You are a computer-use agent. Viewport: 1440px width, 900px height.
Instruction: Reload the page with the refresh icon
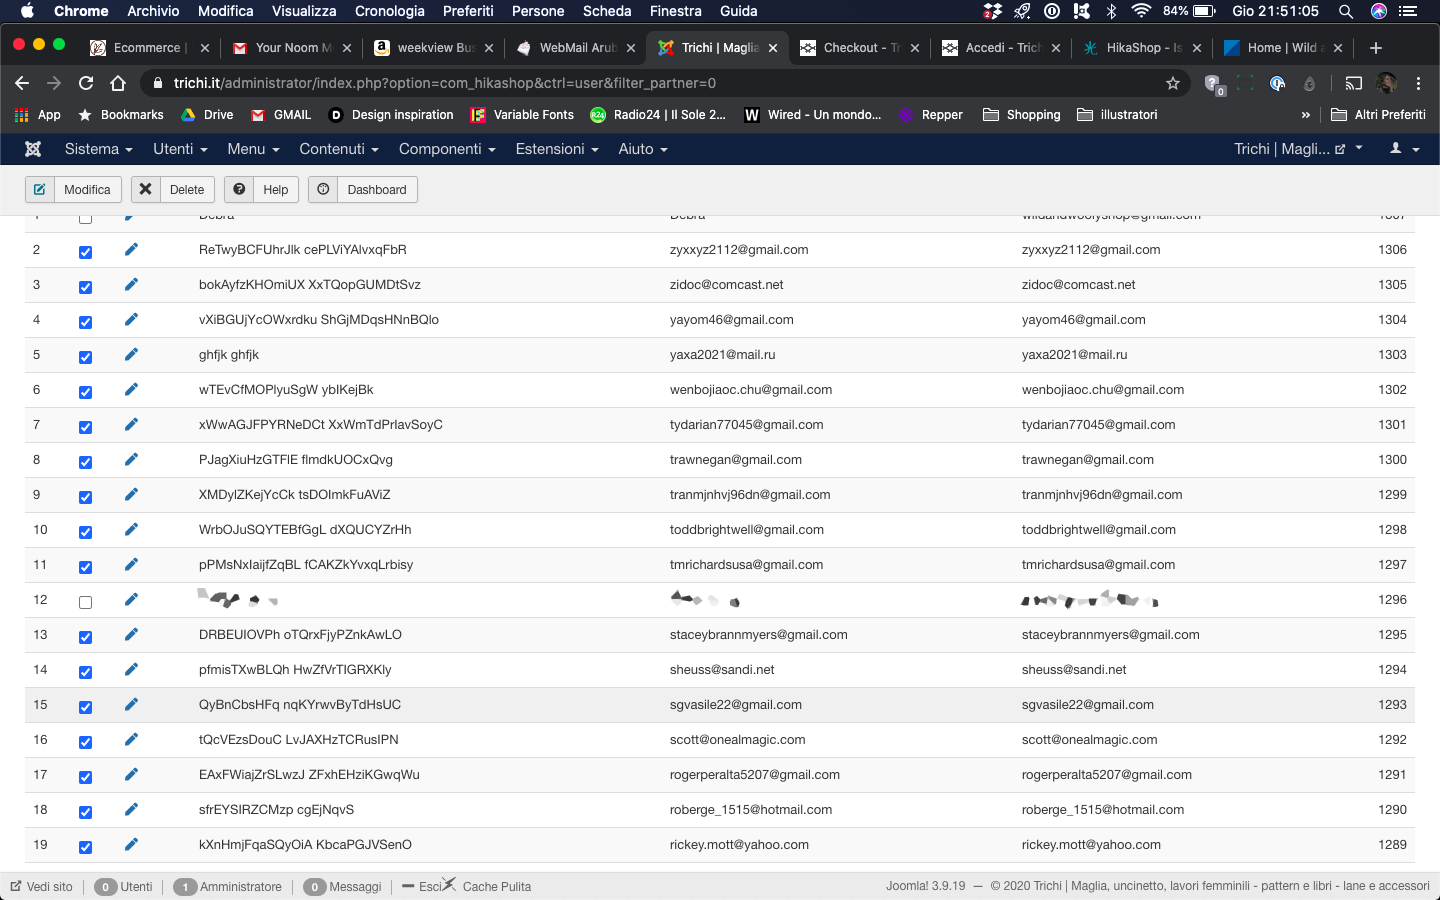(x=86, y=83)
